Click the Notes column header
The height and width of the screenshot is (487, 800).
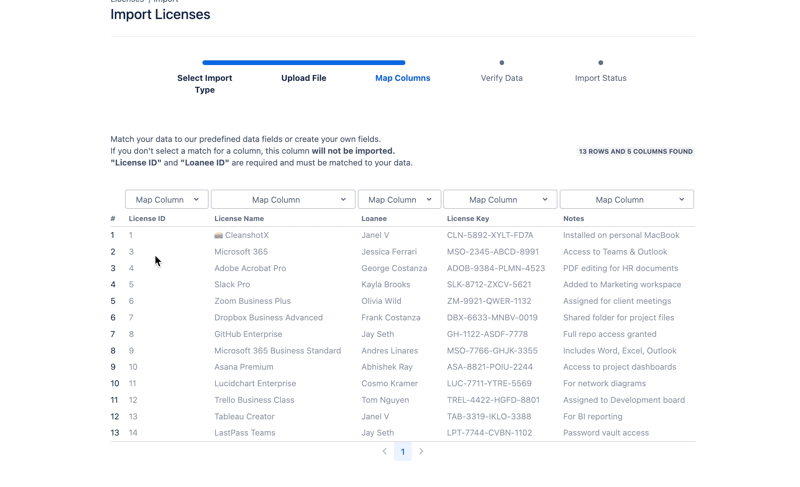(x=573, y=218)
